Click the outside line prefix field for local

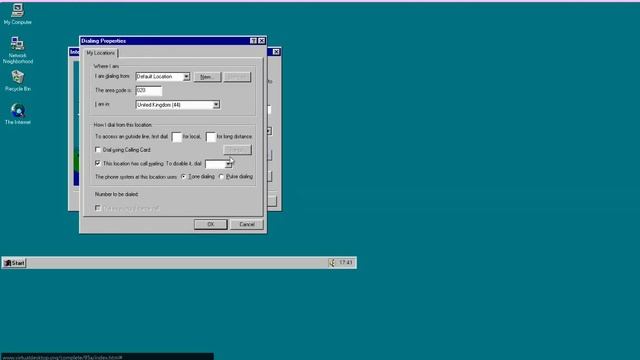(177, 137)
